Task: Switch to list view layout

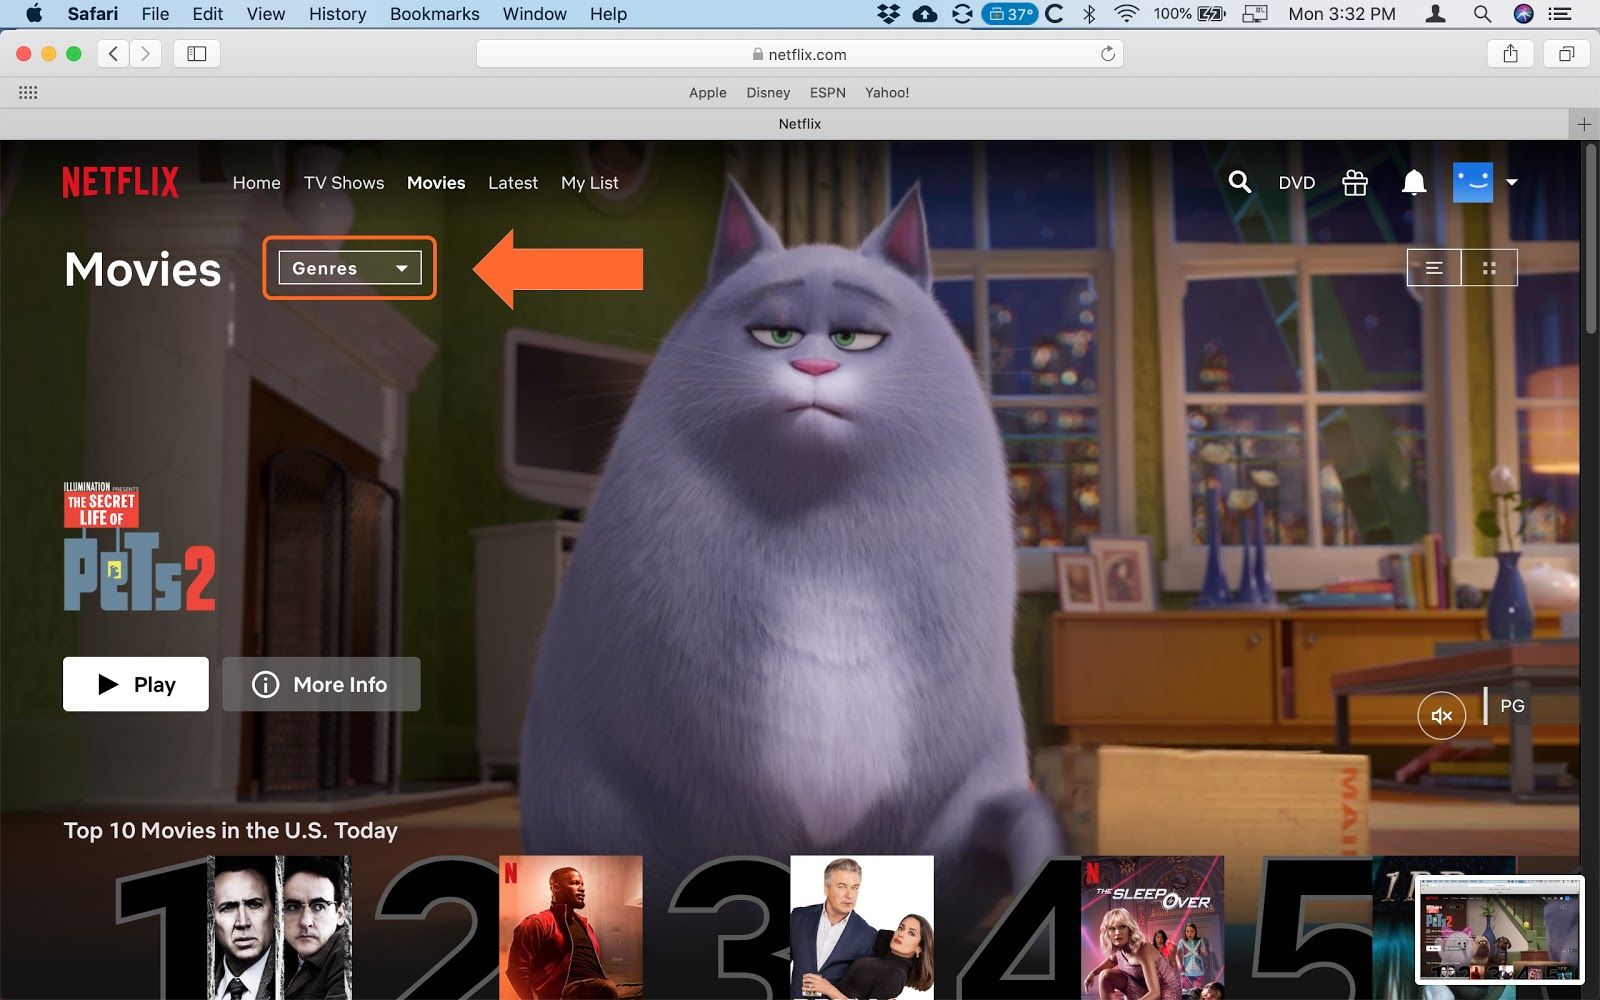Action: click(1434, 268)
